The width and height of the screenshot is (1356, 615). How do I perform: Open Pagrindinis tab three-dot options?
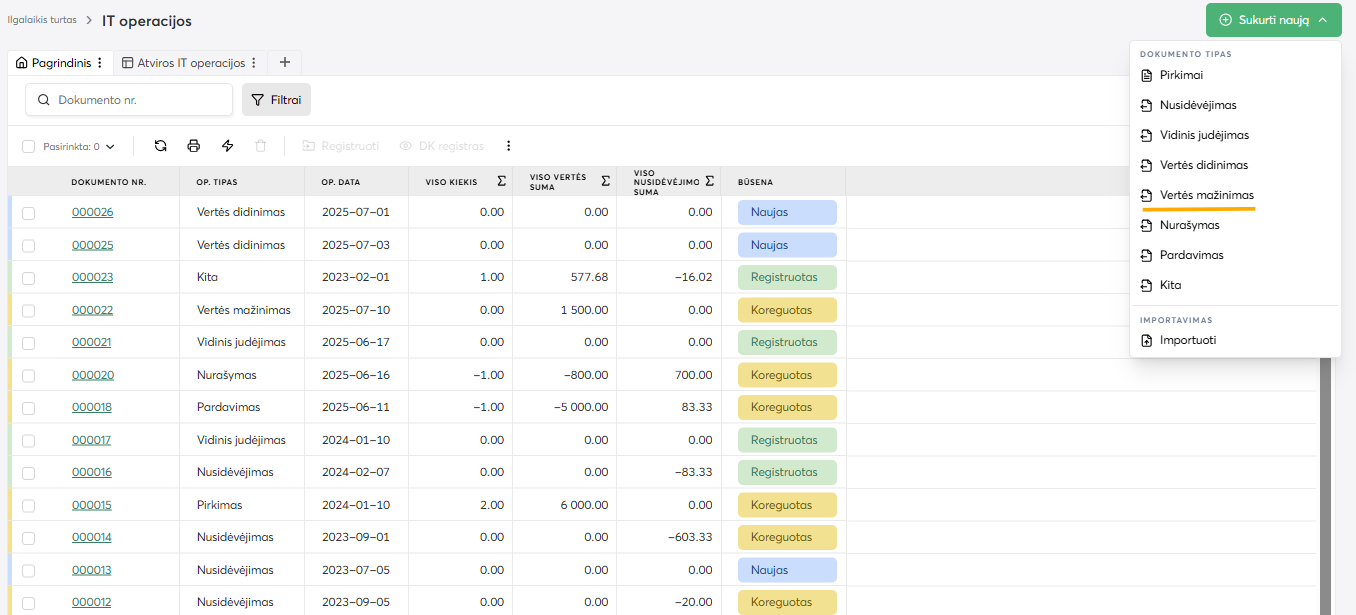pyautogui.click(x=99, y=63)
